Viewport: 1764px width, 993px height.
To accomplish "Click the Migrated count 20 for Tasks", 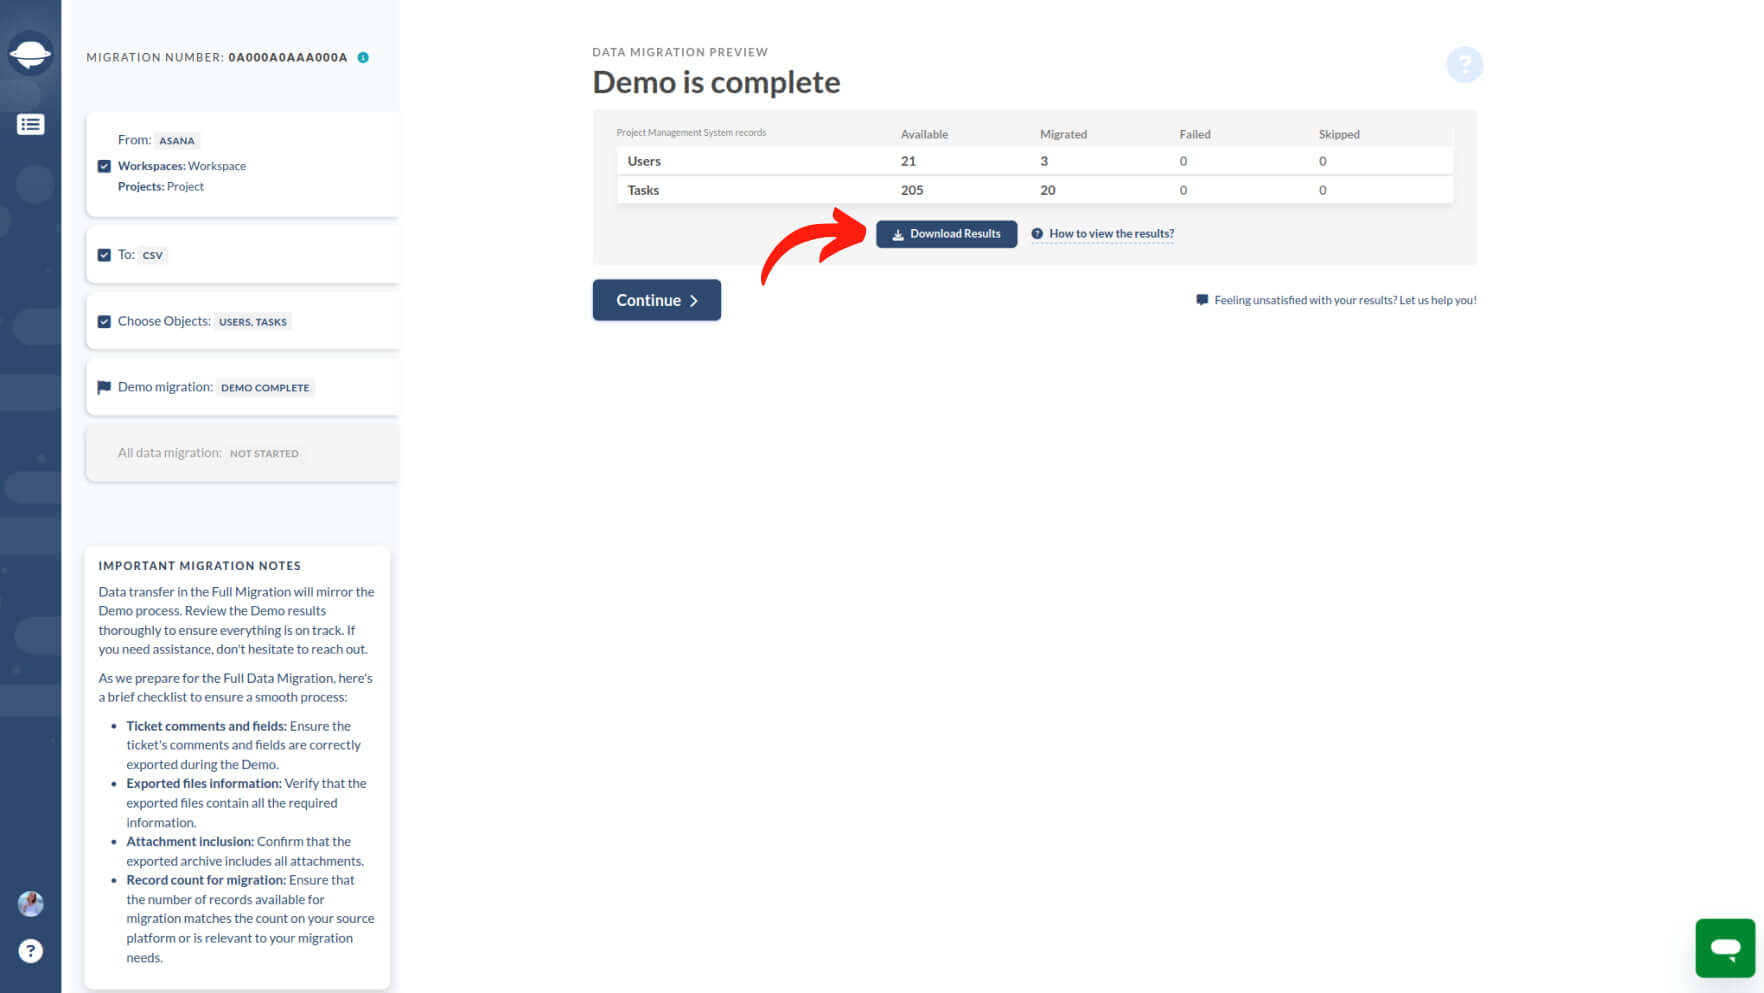I will point(1047,190).
